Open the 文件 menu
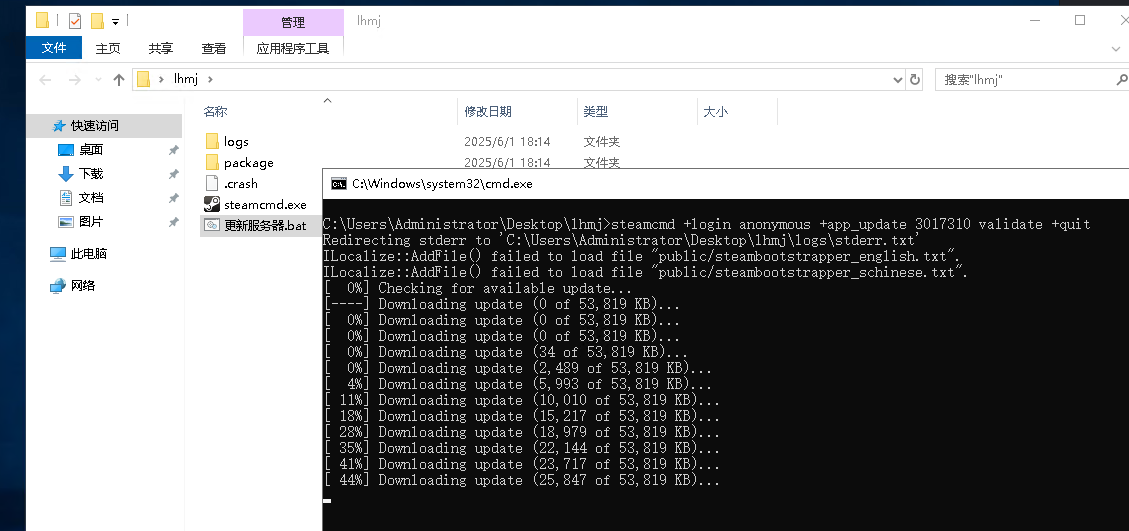 pyautogui.click(x=54, y=48)
